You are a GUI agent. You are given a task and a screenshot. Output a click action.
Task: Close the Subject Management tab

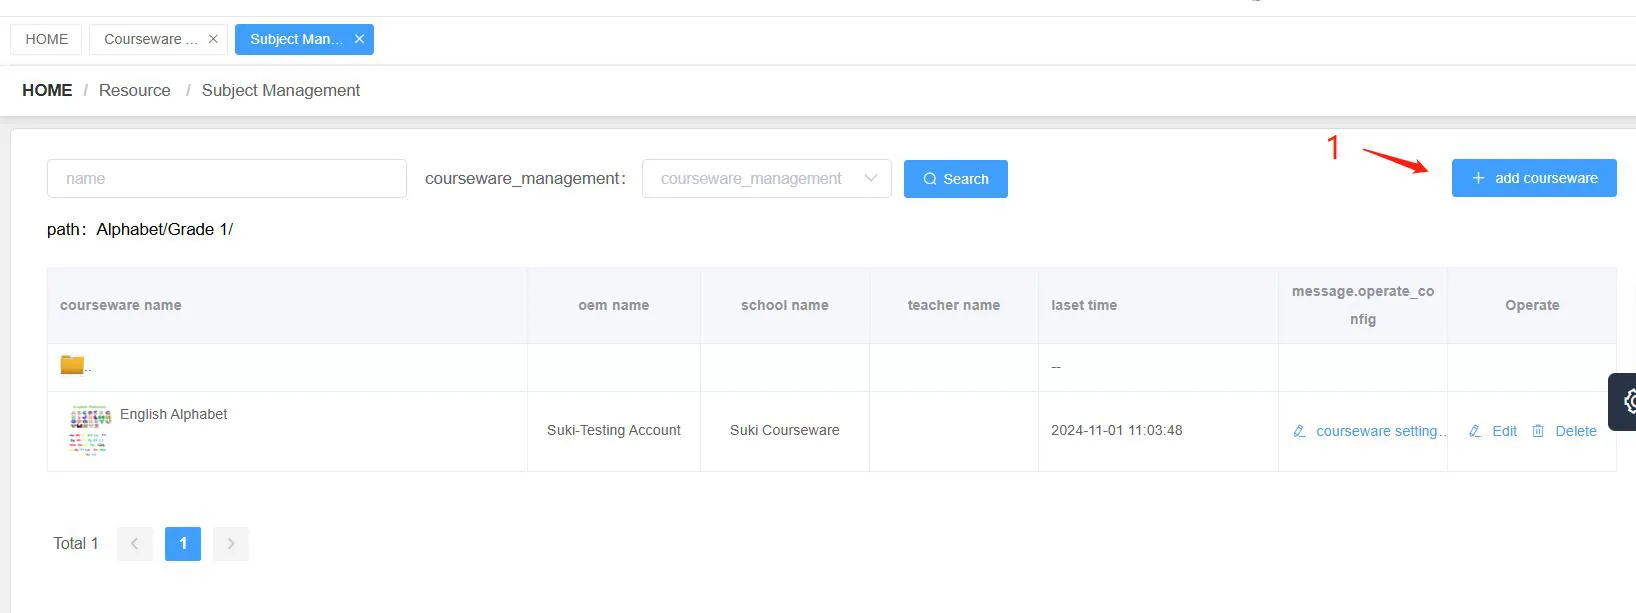[359, 39]
